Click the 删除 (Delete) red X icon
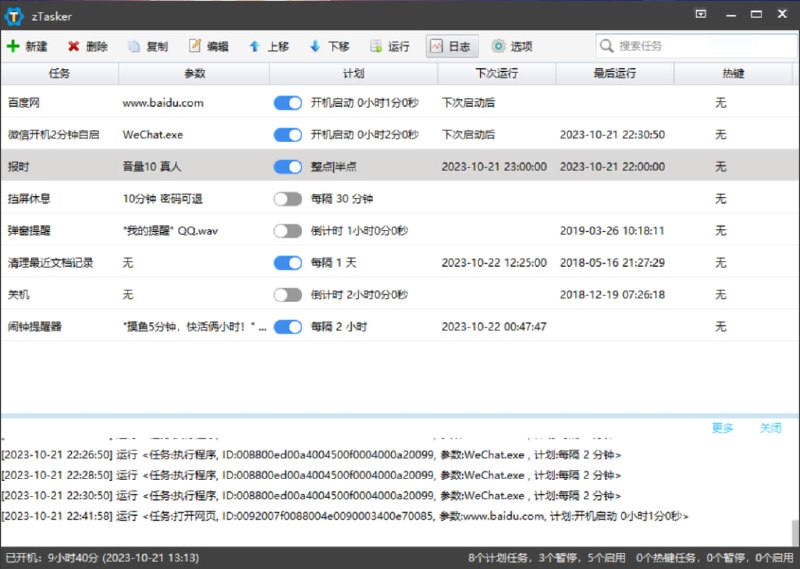 tap(74, 46)
